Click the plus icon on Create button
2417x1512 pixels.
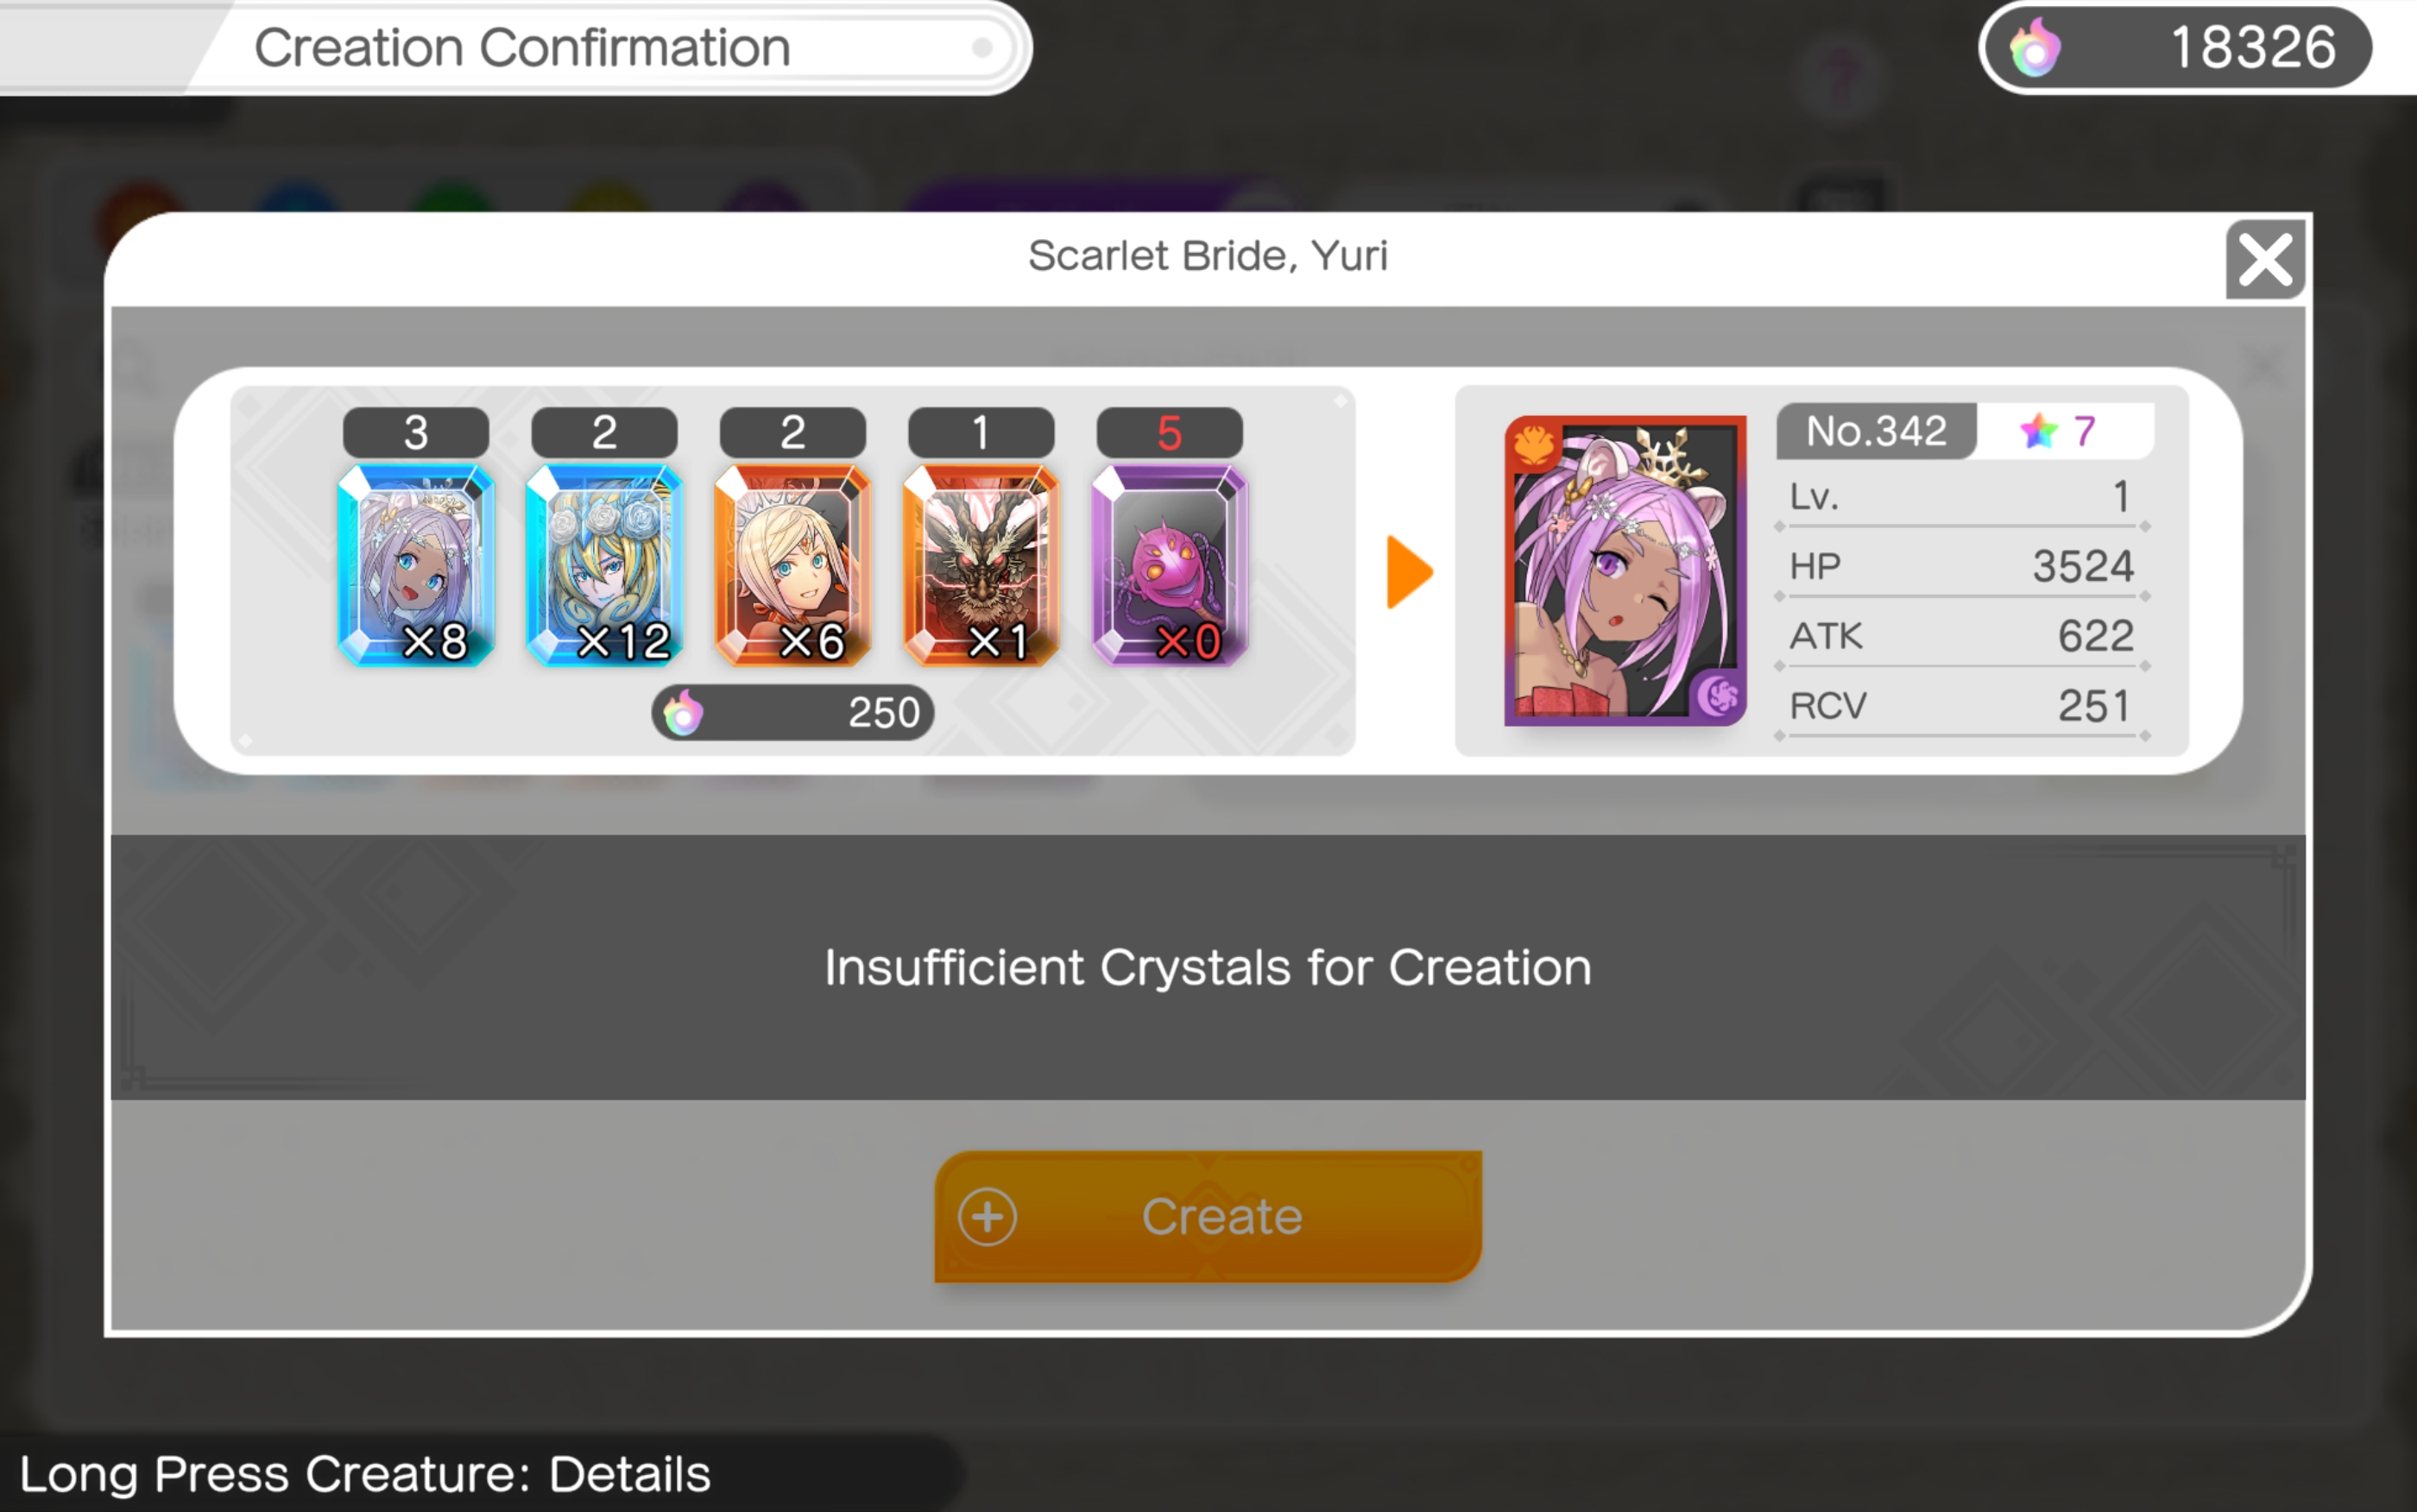(987, 1217)
